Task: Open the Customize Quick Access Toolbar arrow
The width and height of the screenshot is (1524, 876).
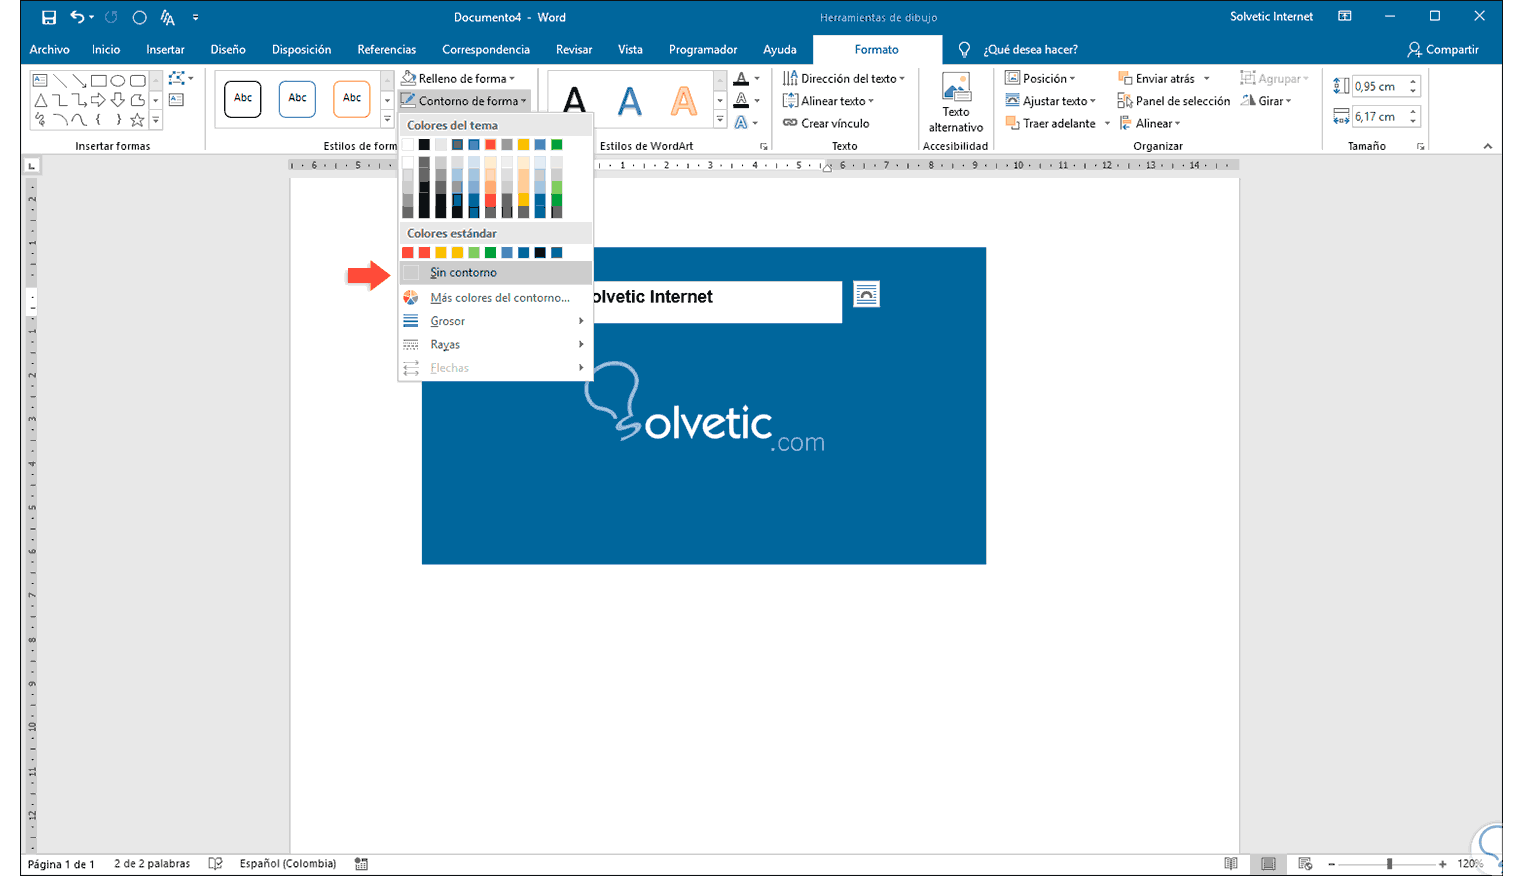Action: pyautogui.click(x=195, y=17)
